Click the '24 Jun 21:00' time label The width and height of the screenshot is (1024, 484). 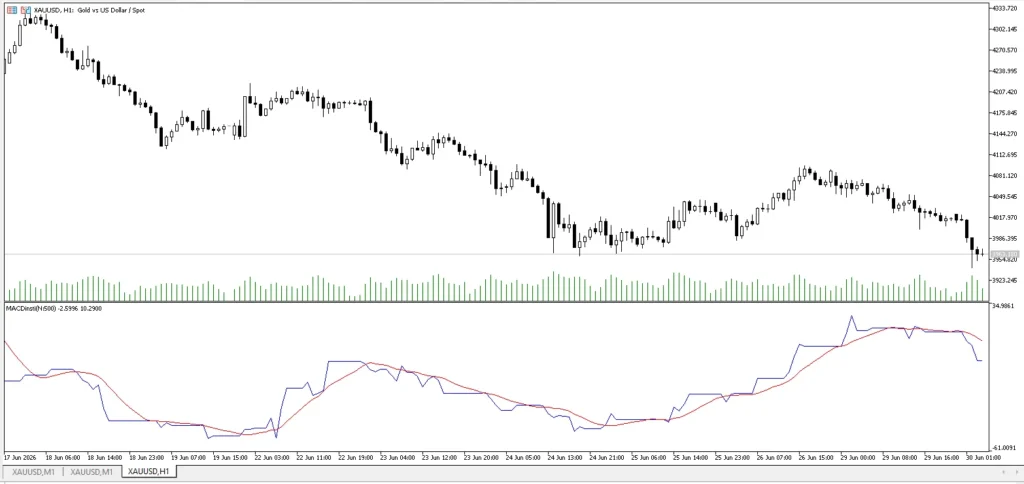(x=605, y=457)
